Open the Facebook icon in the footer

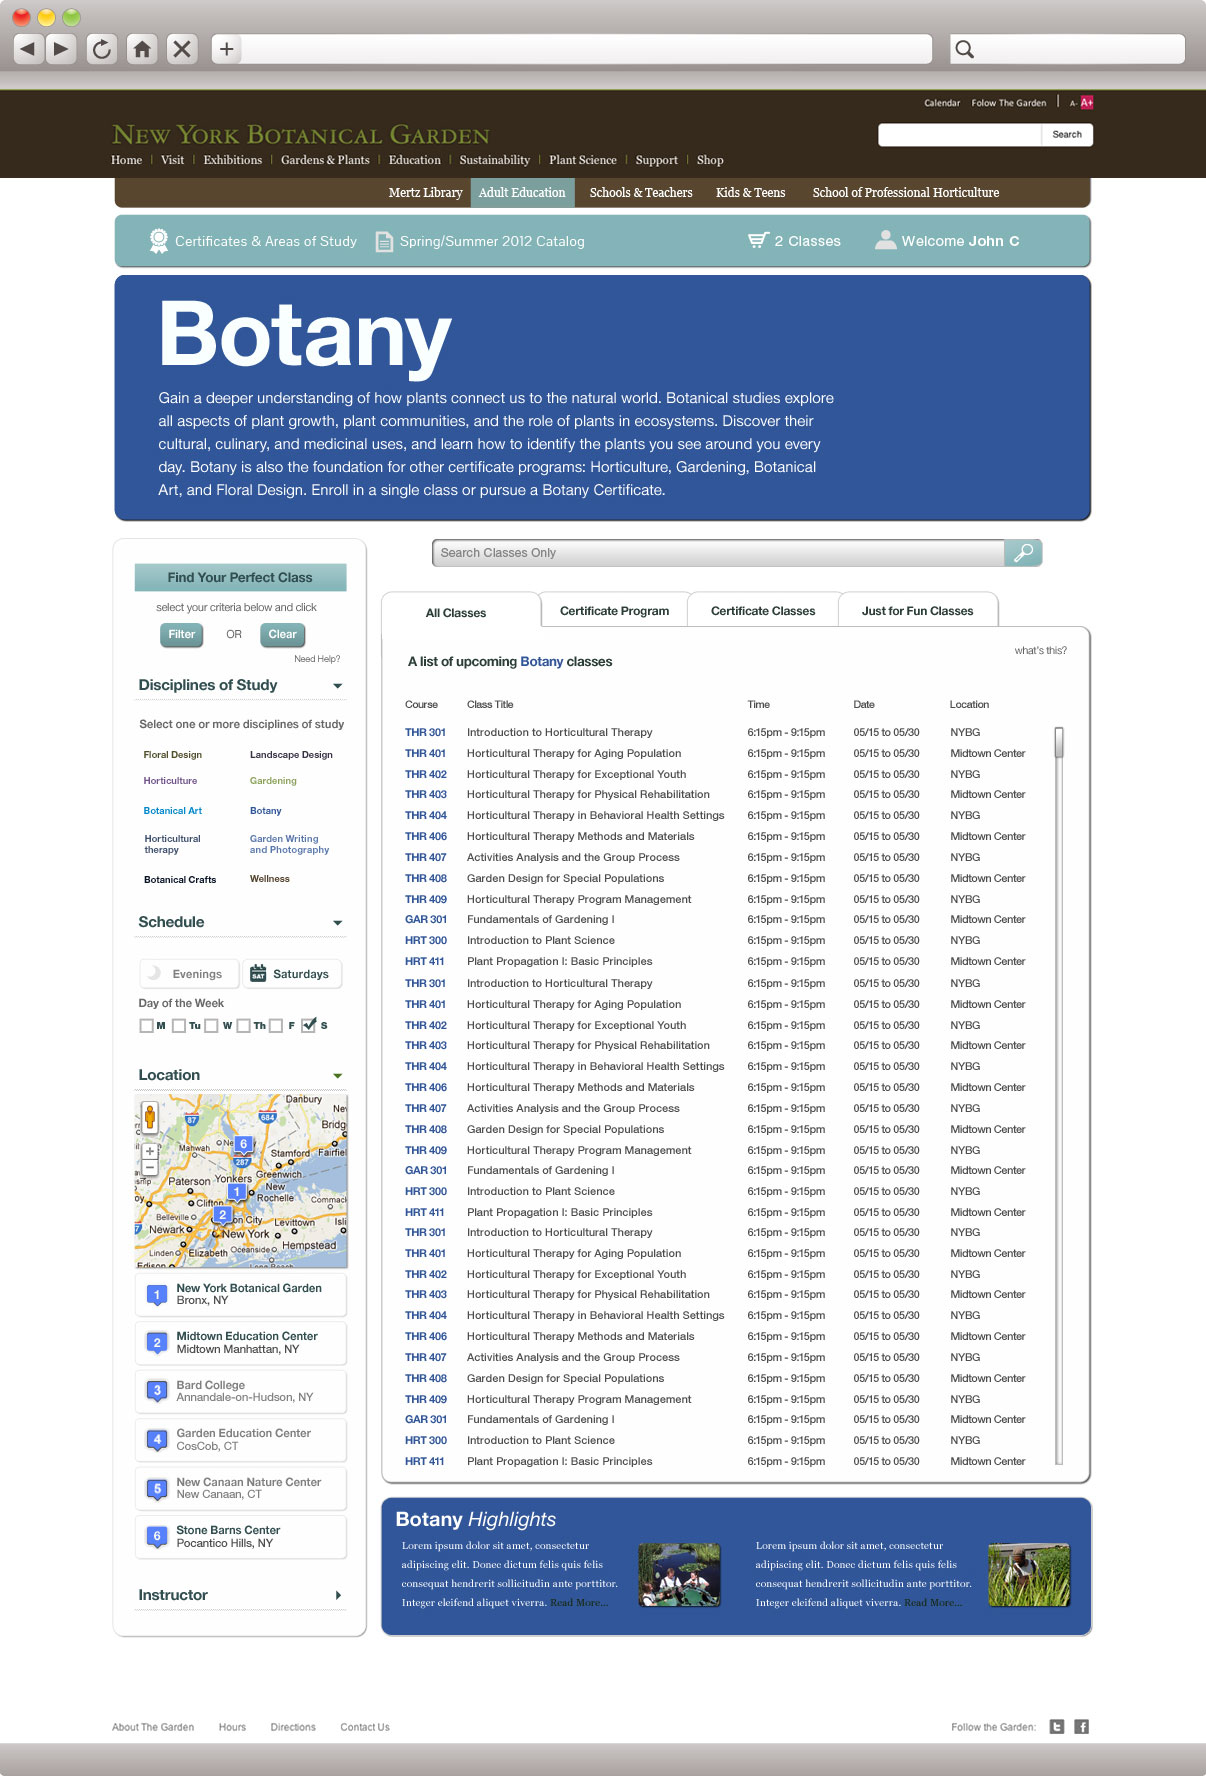point(1081,1726)
